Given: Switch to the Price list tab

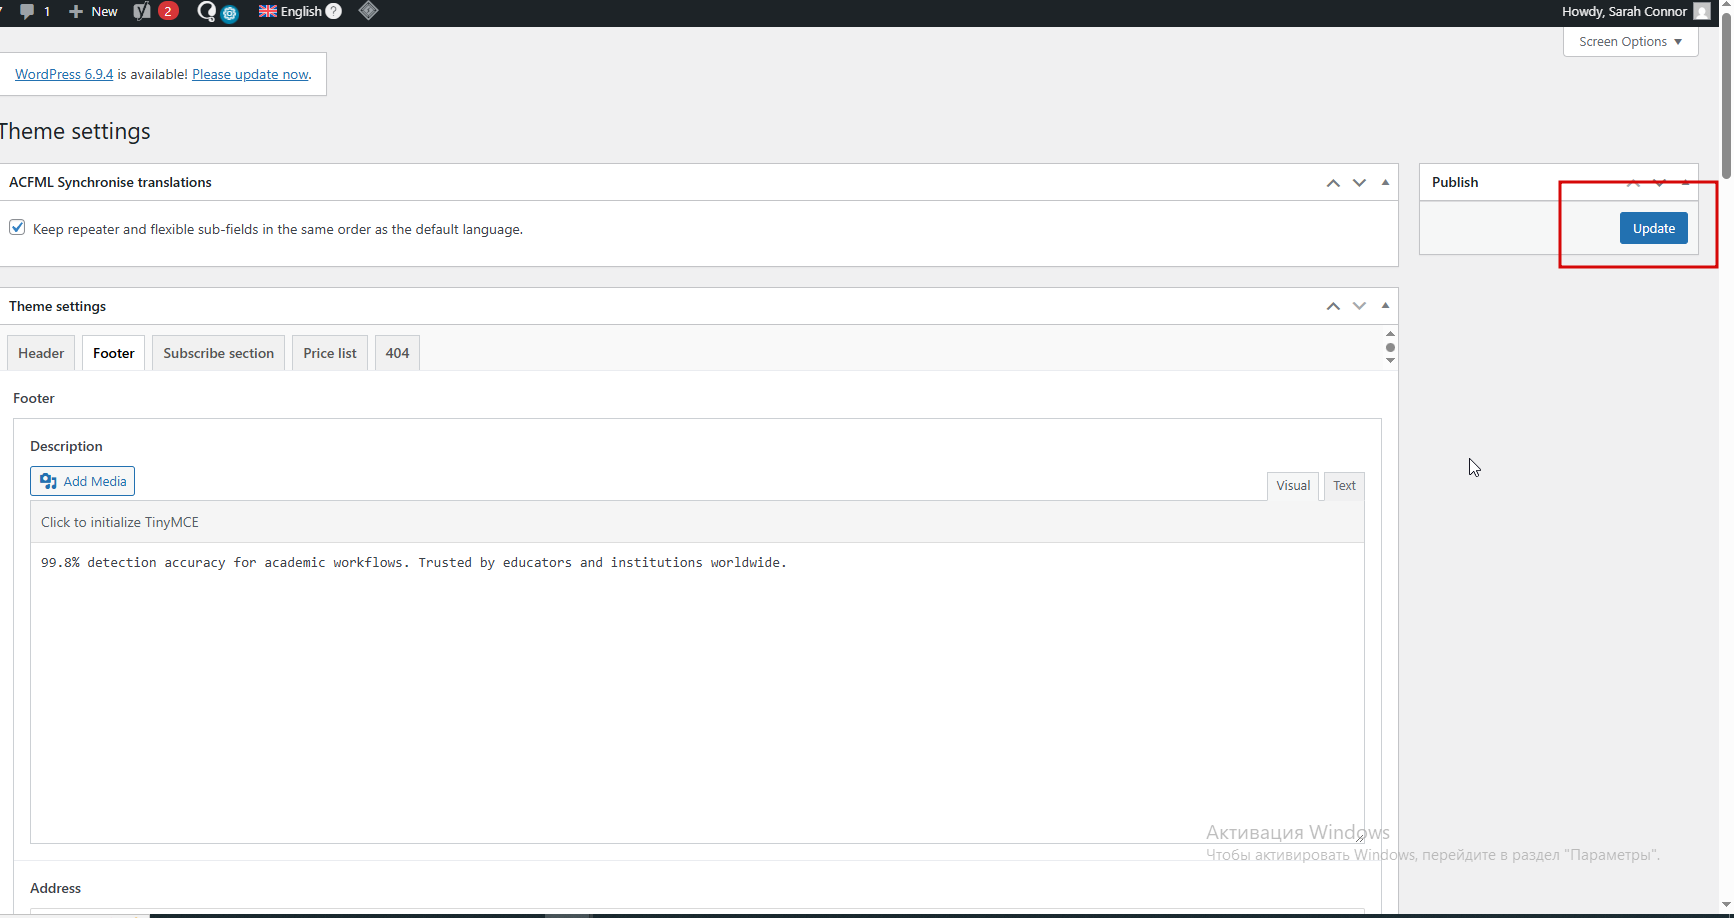Looking at the screenshot, I should coord(330,353).
